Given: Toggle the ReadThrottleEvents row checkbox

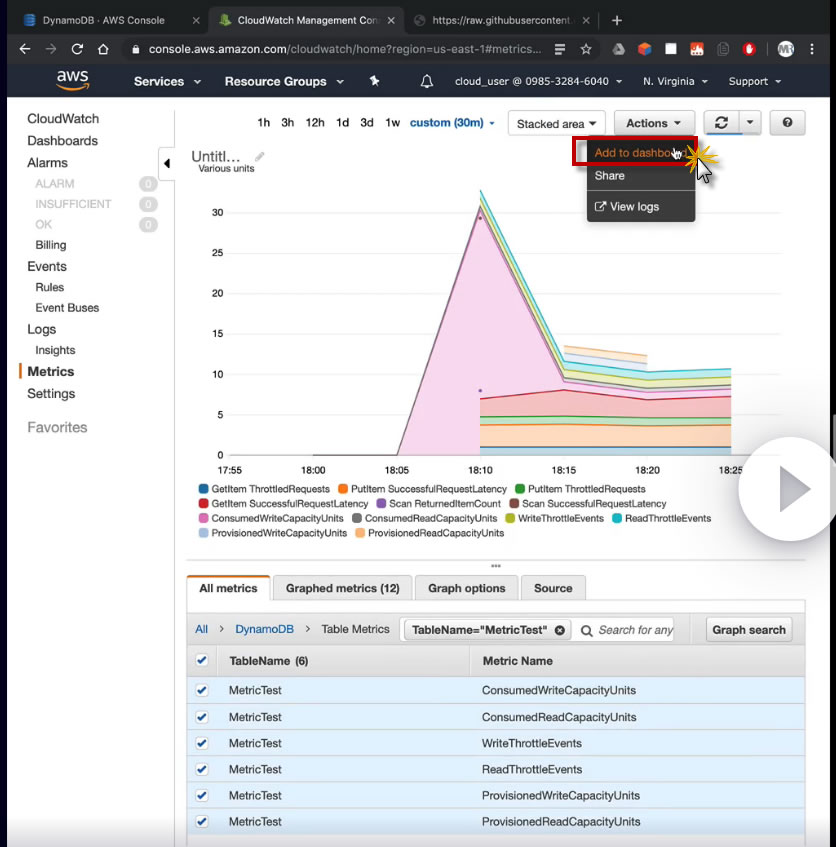Looking at the screenshot, I should [x=202, y=769].
